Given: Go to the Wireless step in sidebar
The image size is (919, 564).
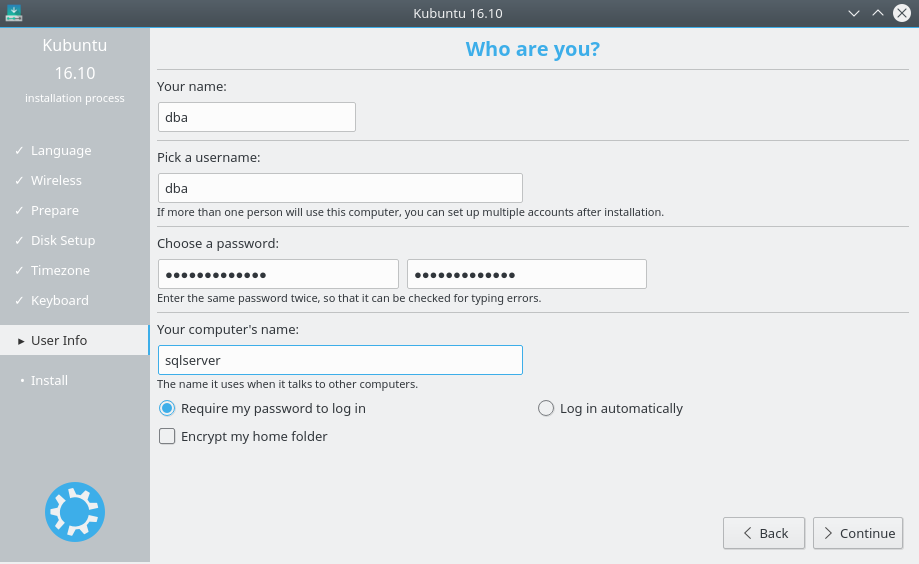Looking at the screenshot, I should 56,181.
